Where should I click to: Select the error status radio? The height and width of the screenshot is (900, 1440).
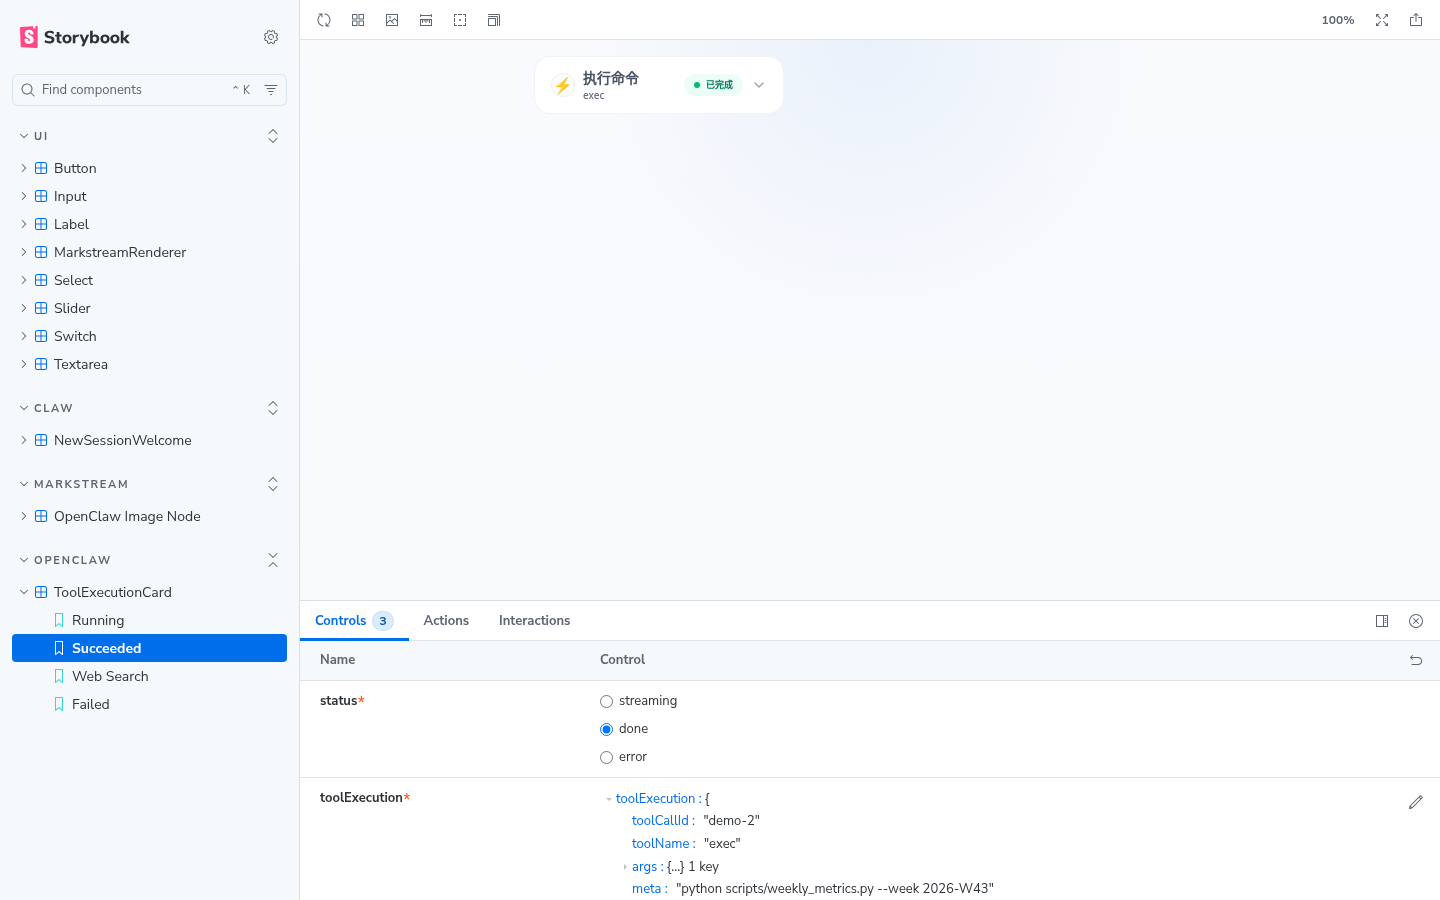(x=606, y=757)
